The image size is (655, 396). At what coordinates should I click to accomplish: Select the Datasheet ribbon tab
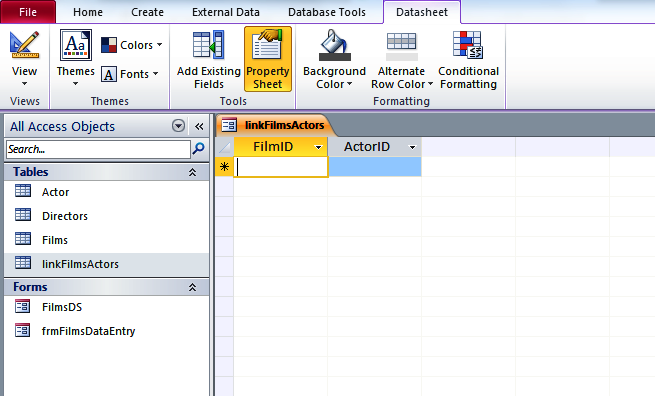422,12
